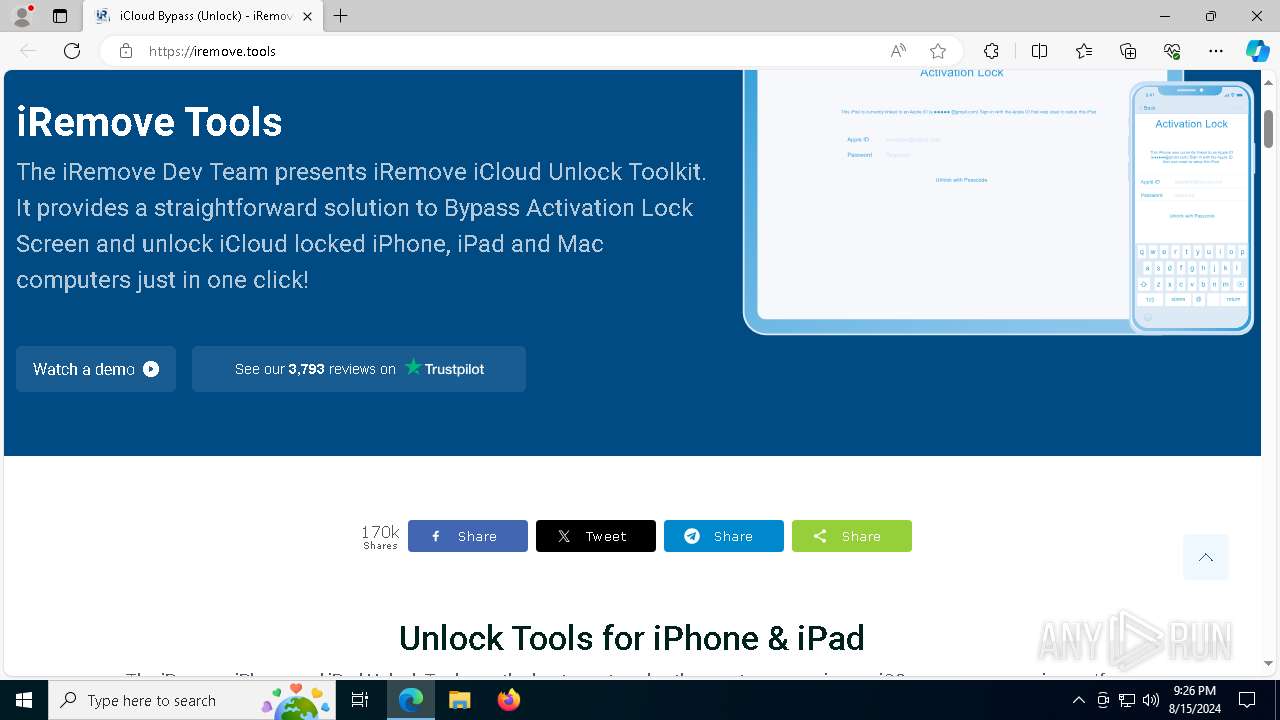
Task: Click the Watch a demo button
Action: [x=96, y=369]
